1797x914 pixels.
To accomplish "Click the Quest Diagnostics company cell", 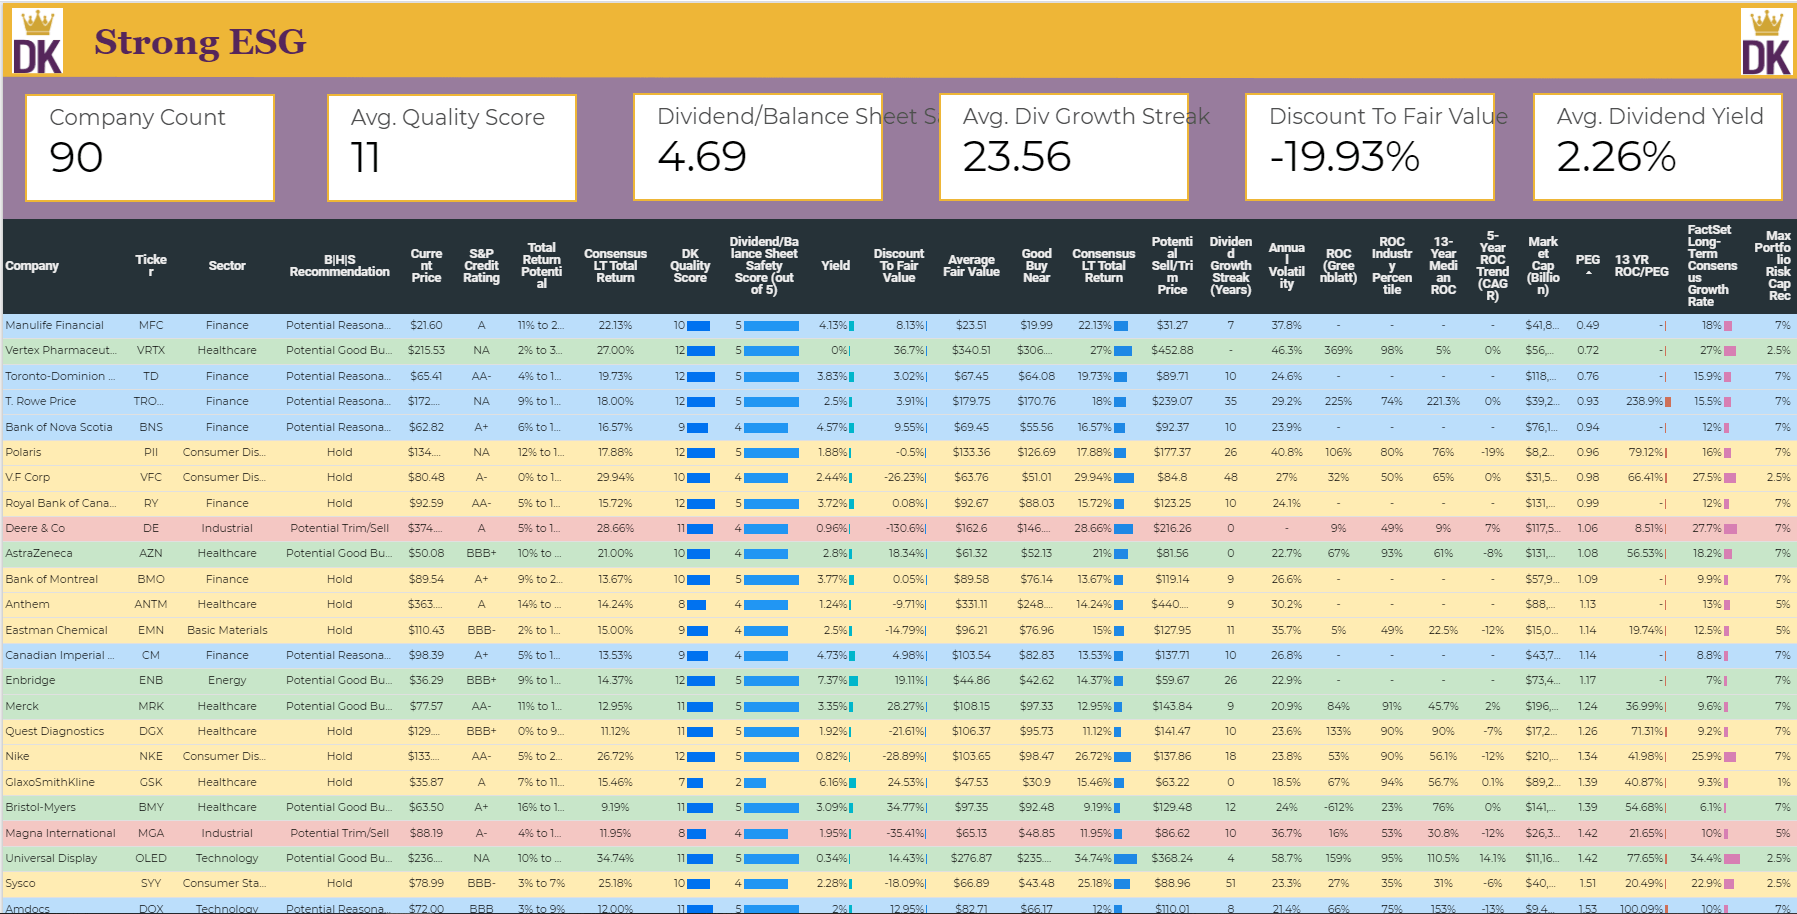I will click(55, 732).
